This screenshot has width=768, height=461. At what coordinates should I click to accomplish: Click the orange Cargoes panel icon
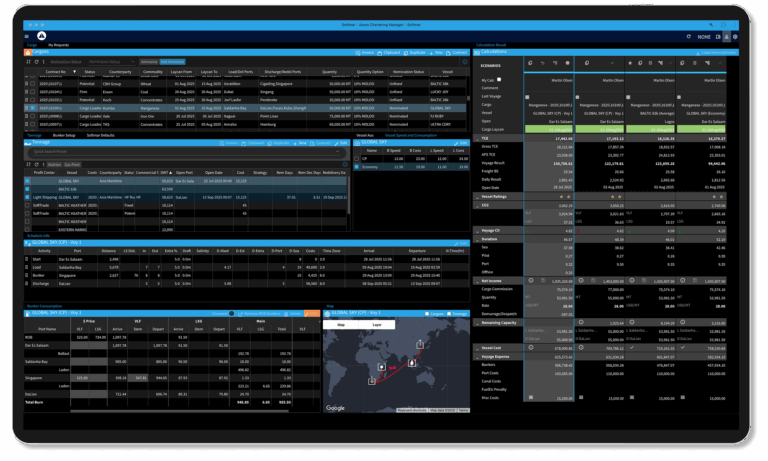tap(27, 52)
